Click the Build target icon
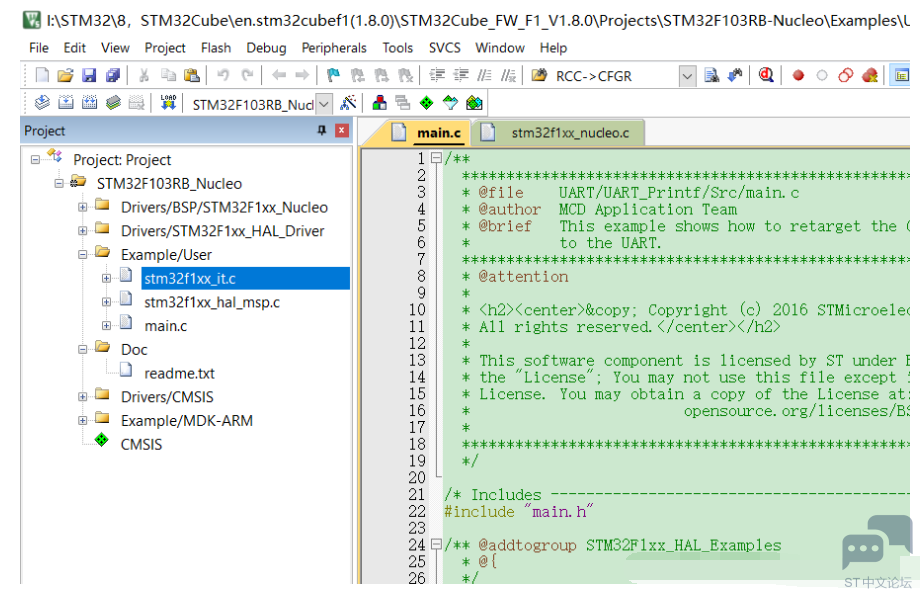 pos(66,103)
